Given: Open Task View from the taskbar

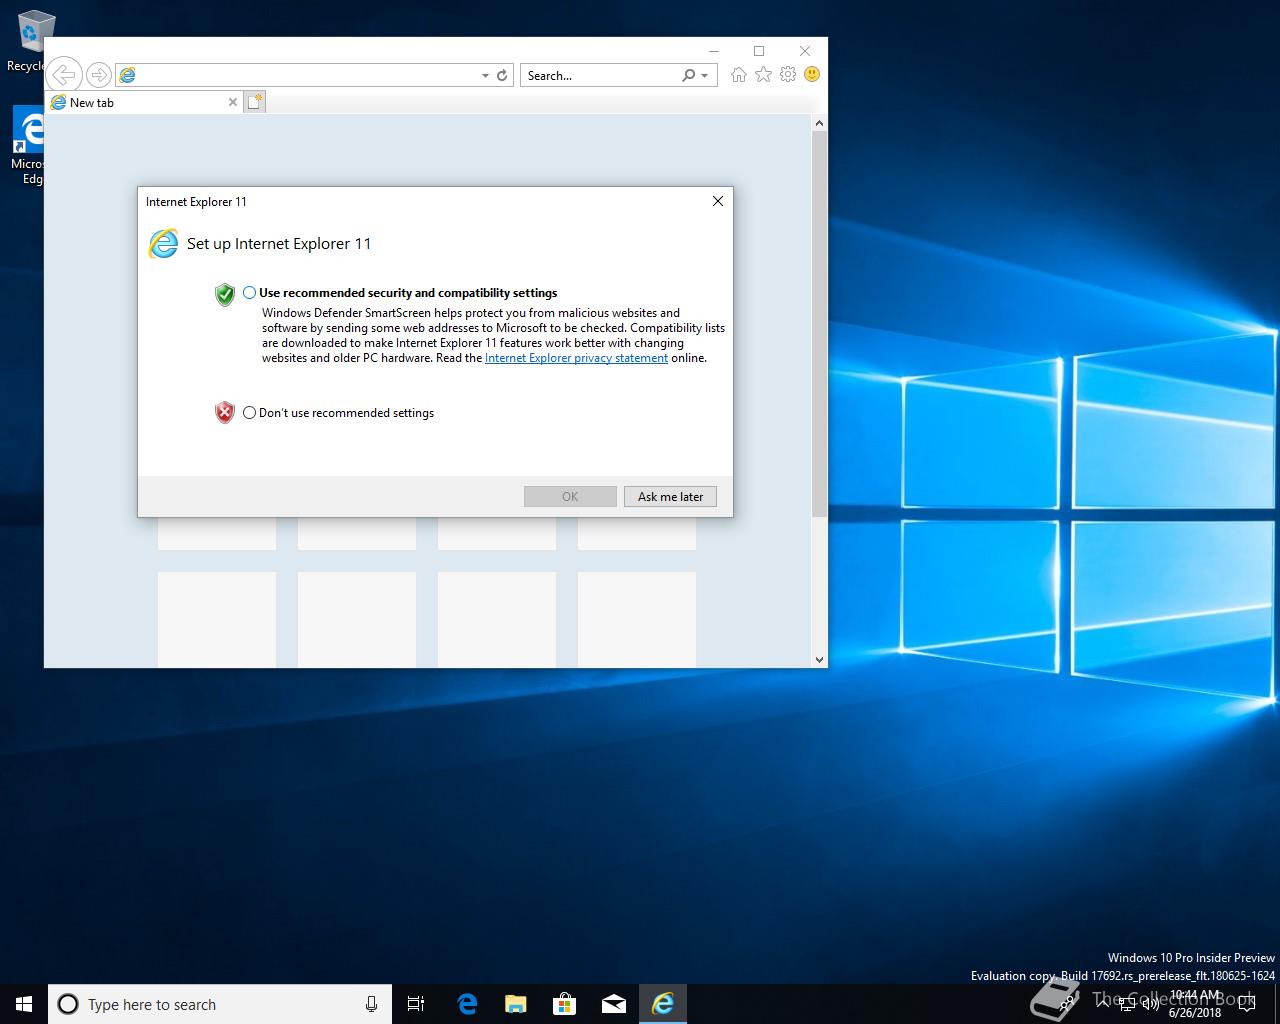Looking at the screenshot, I should tap(416, 1004).
